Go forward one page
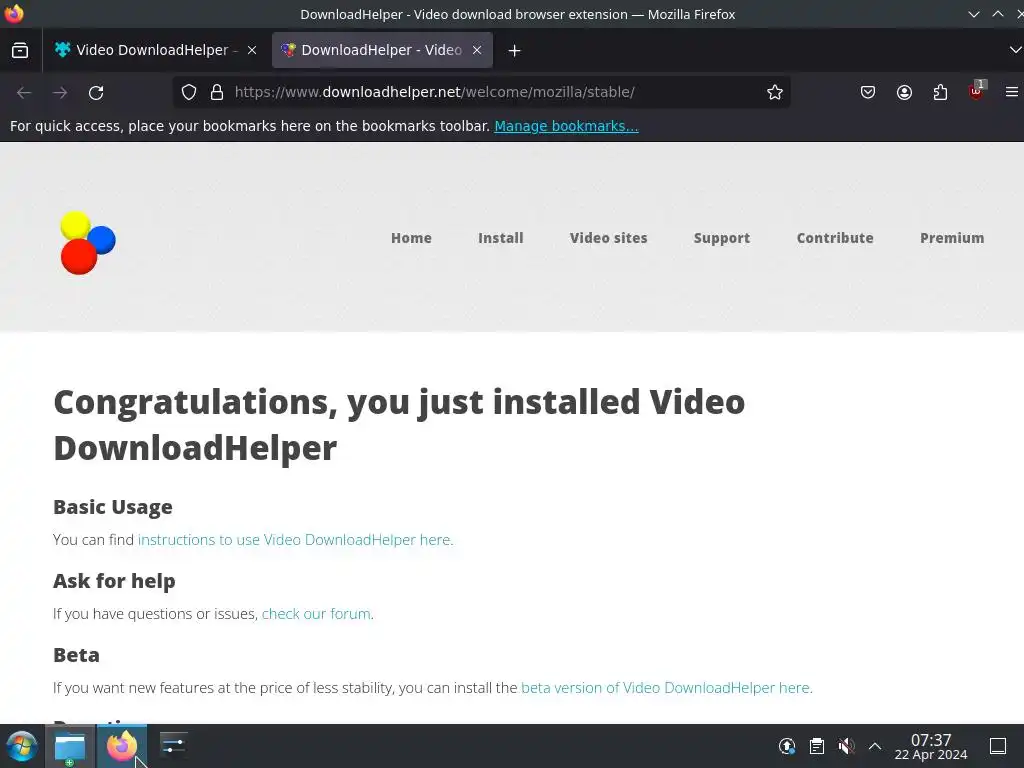 point(60,93)
